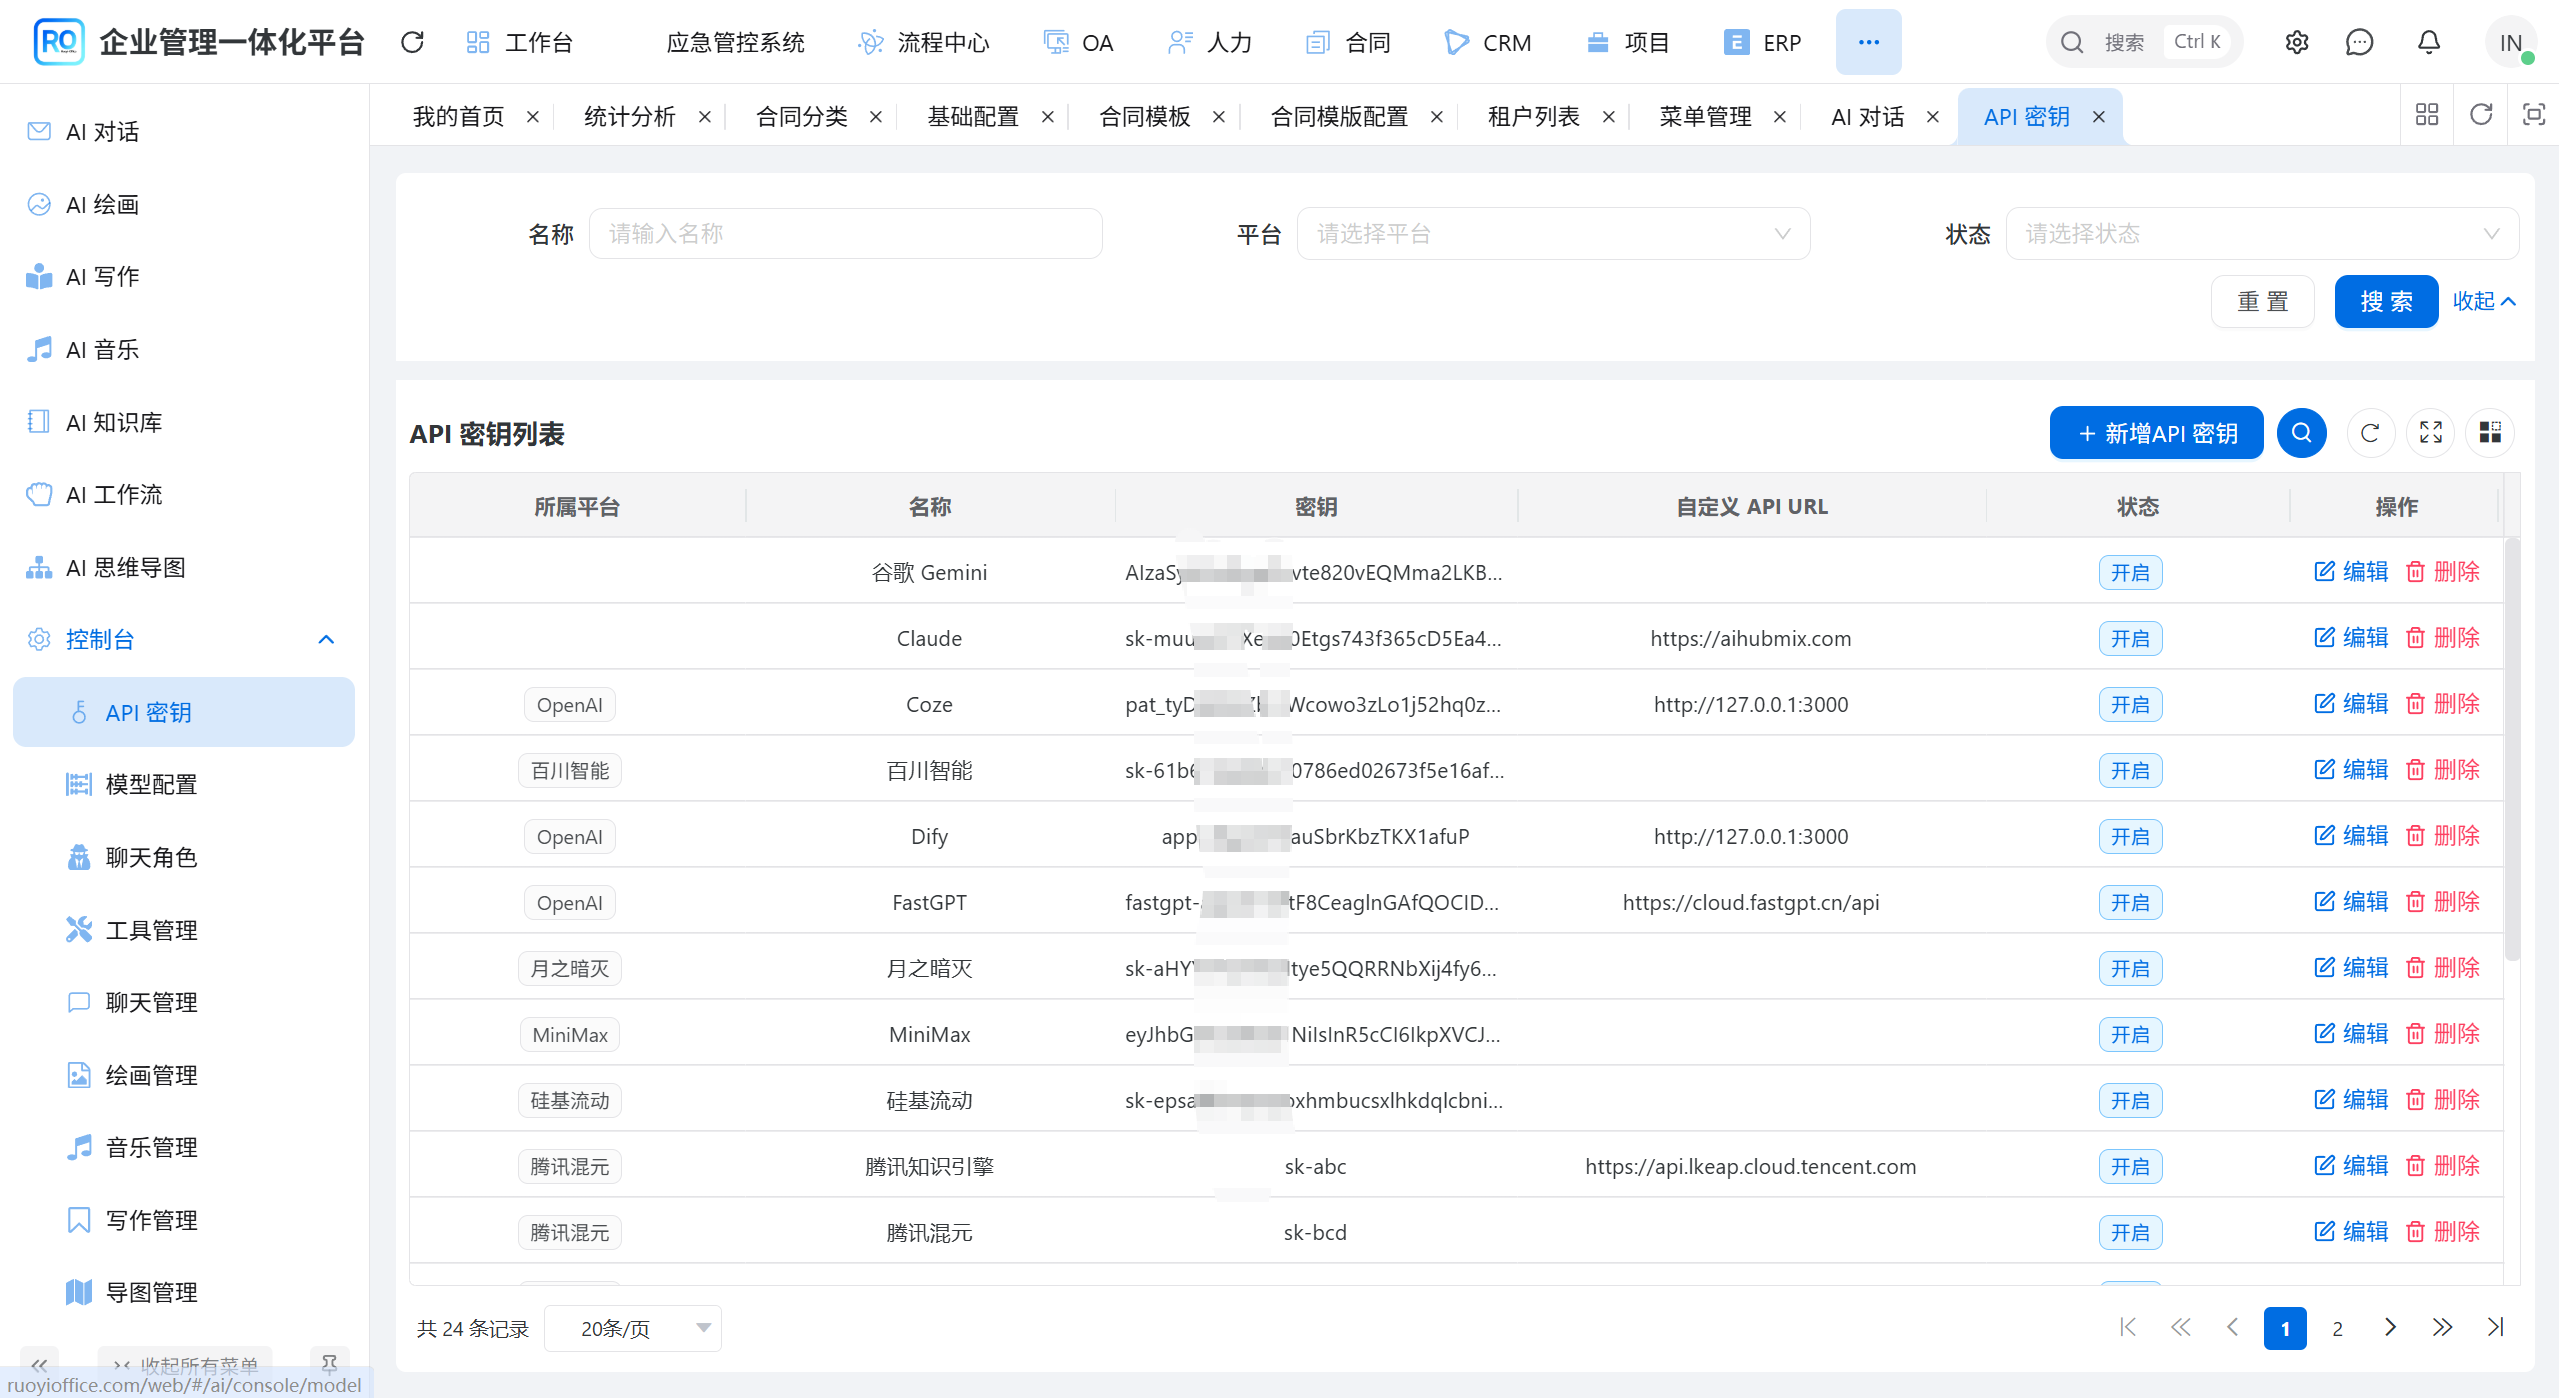This screenshot has height=1398, width=2559.
Task: Switch to the 合同模板 tab
Action: [x=1145, y=117]
